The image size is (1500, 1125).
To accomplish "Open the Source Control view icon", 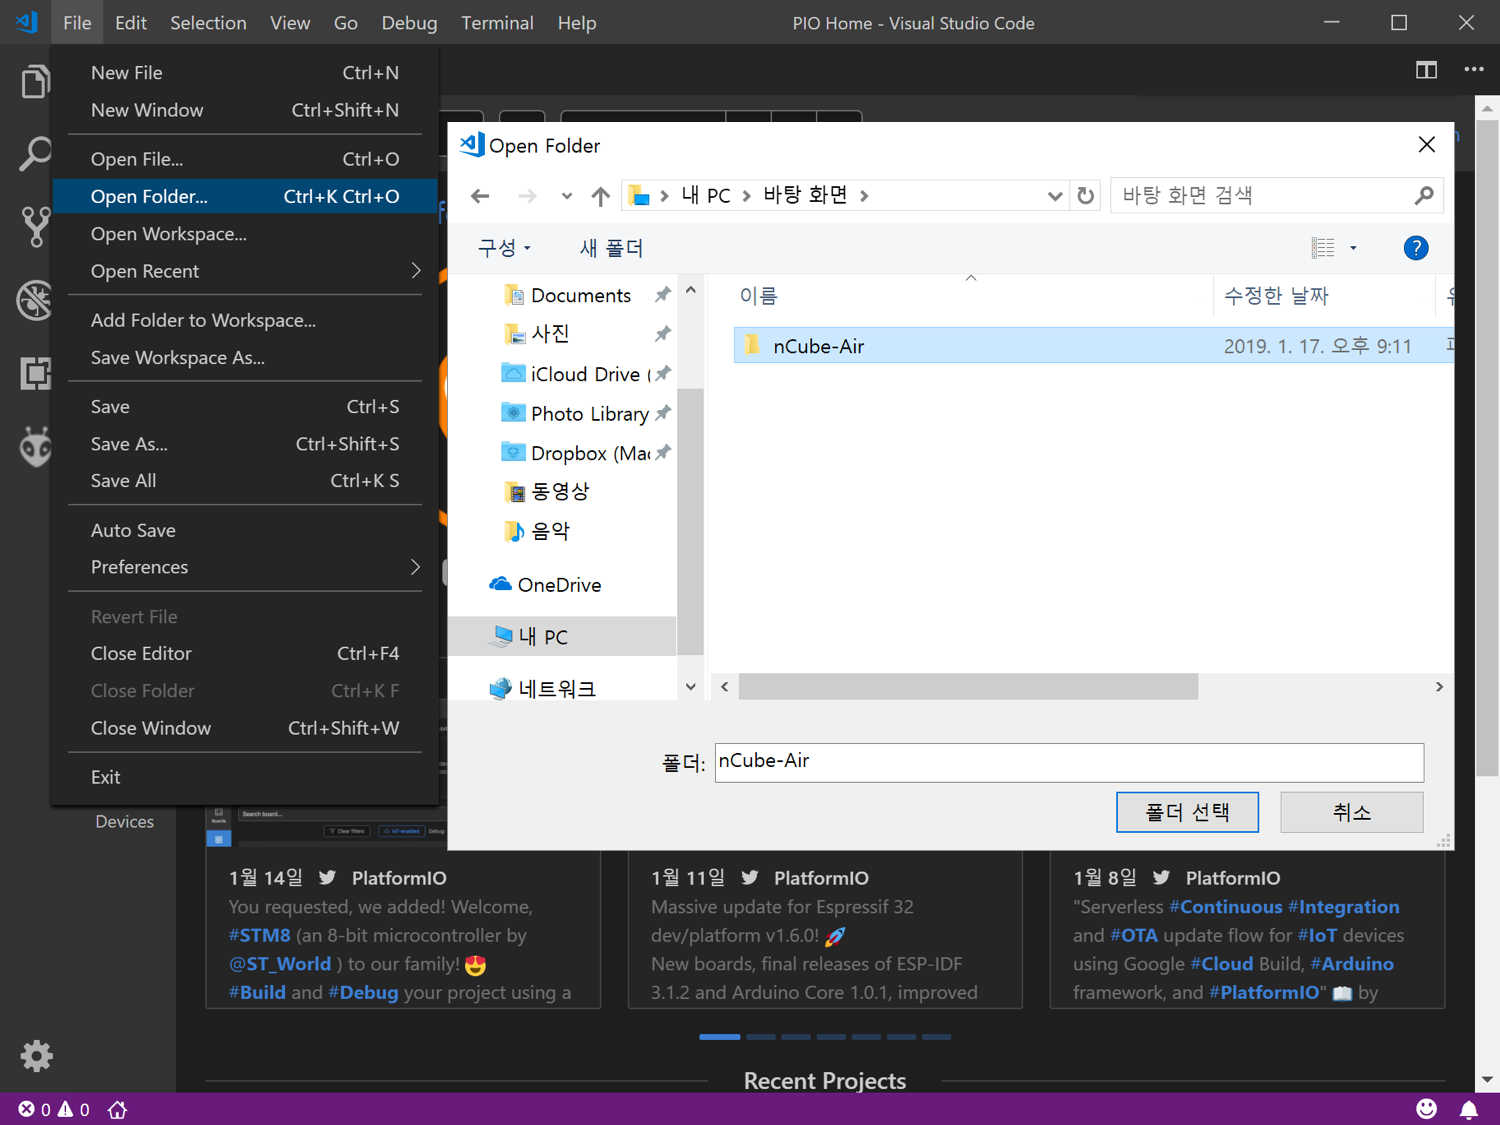I will point(35,227).
